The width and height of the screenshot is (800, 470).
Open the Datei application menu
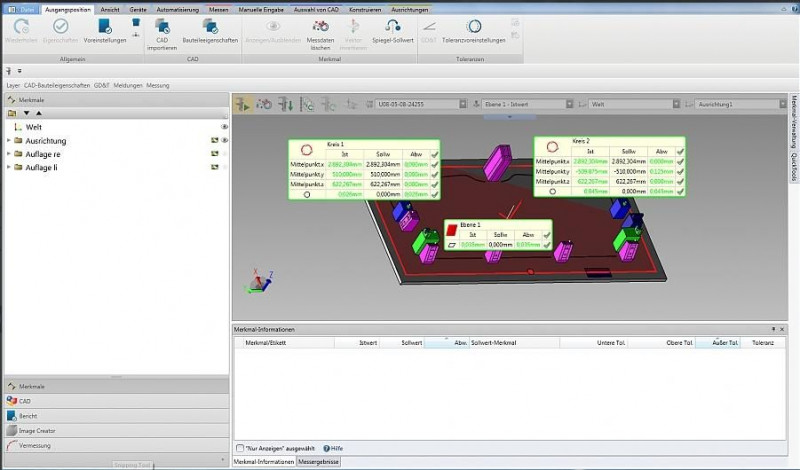(21, 10)
